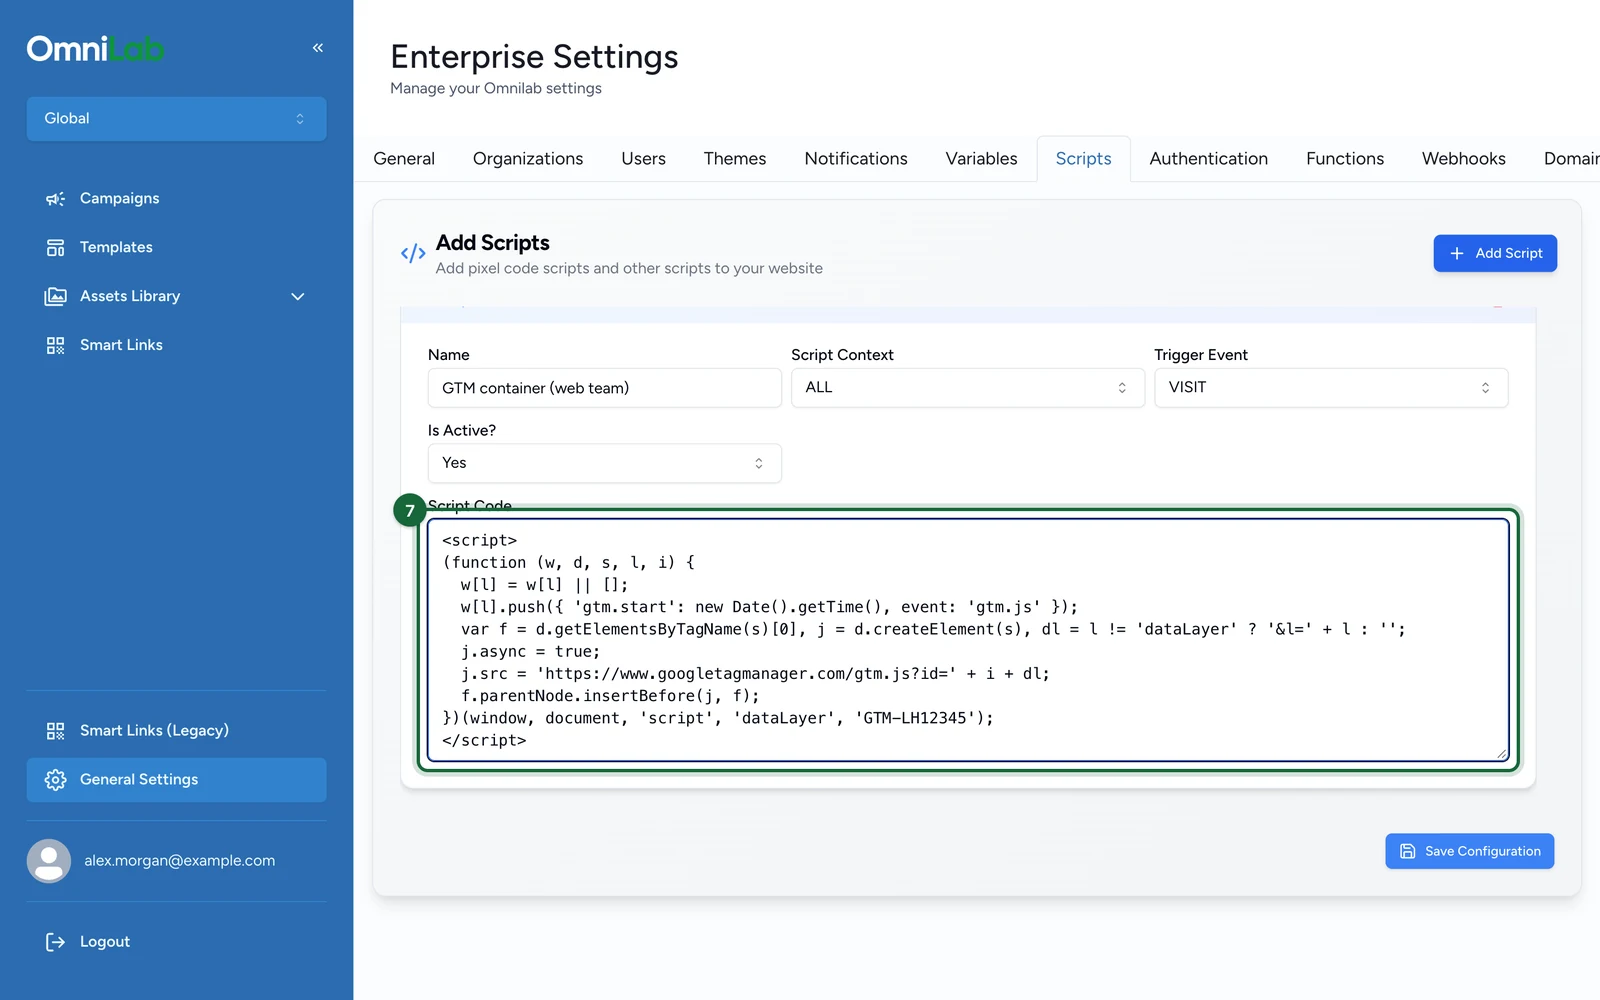Open Smart Links (Legacy) in the sidebar

pos(176,731)
